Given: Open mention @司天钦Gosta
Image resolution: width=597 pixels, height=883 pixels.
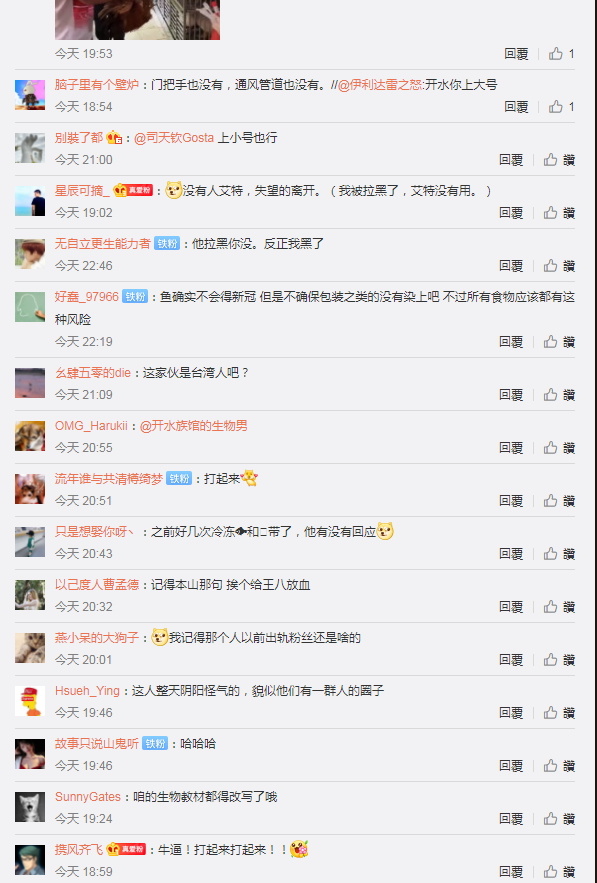Looking at the screenshot, I should (x=174, y=138).
